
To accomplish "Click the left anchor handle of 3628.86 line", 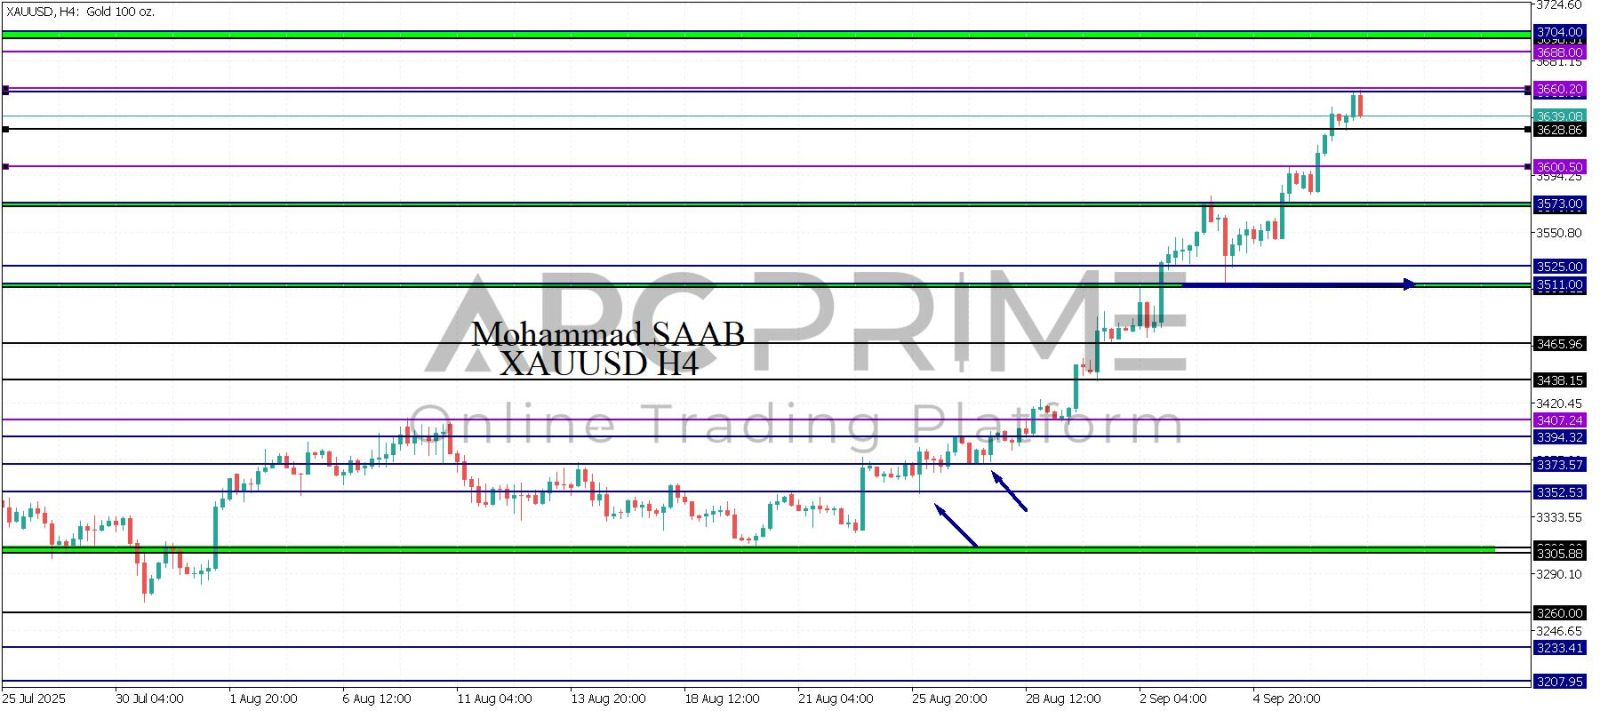I will 6,129.
